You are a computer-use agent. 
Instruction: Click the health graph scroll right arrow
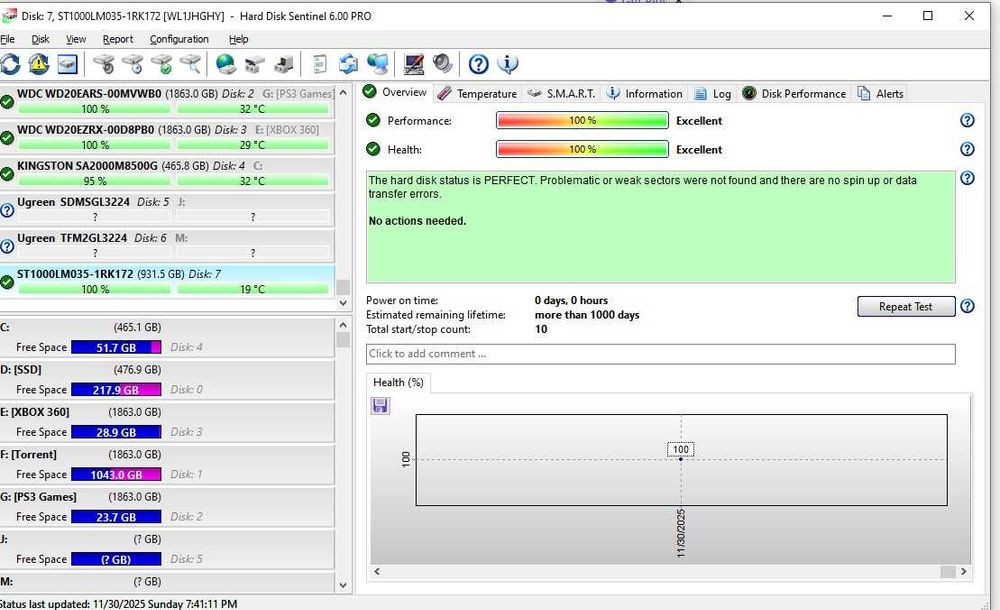(x=964, y=571)
